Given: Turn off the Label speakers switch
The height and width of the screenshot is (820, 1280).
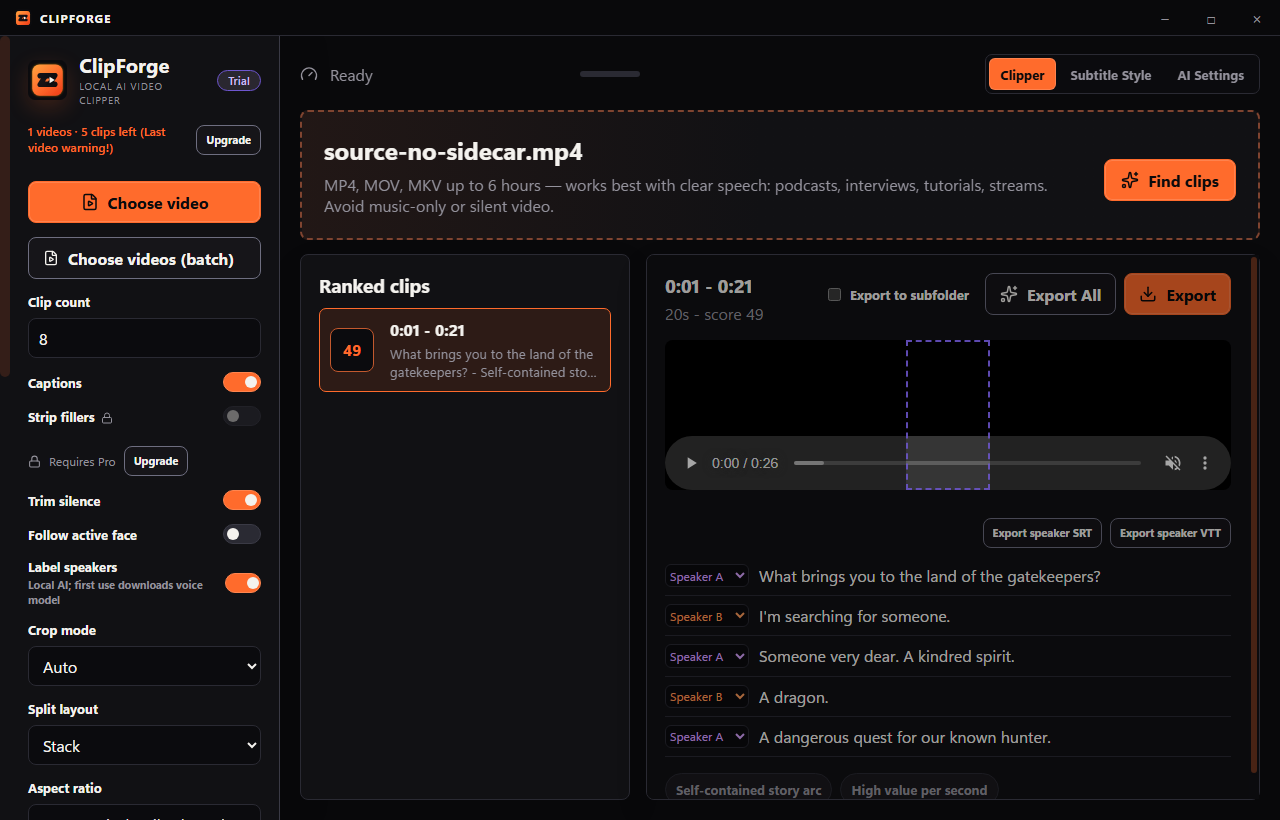Looking at the screenshot, I should [242, 582].
